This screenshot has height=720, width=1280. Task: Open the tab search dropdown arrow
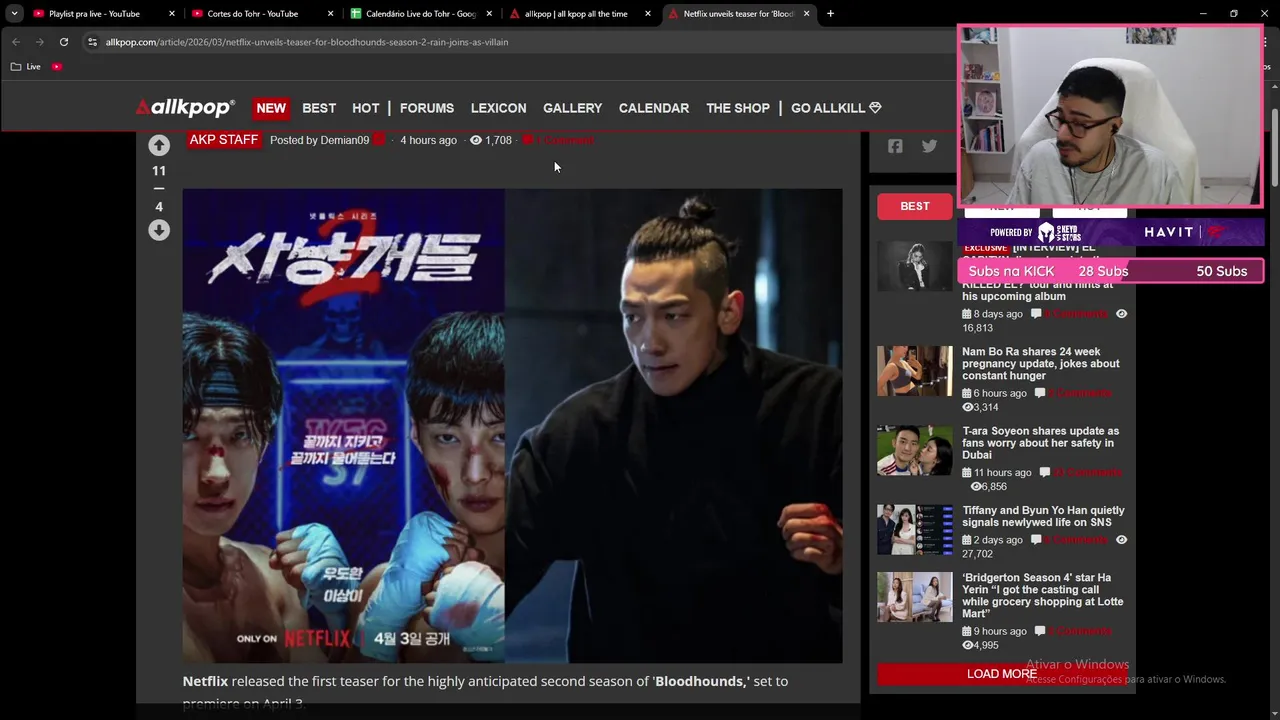pos(14,14)
